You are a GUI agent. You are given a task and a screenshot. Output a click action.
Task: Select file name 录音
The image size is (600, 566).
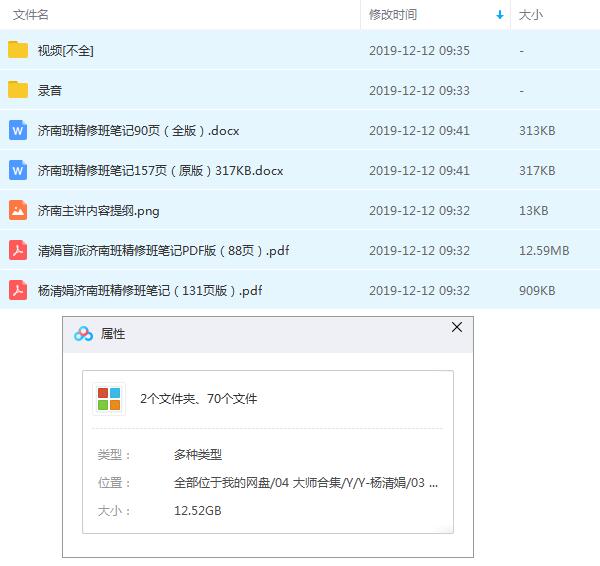[x=50, y=91]
